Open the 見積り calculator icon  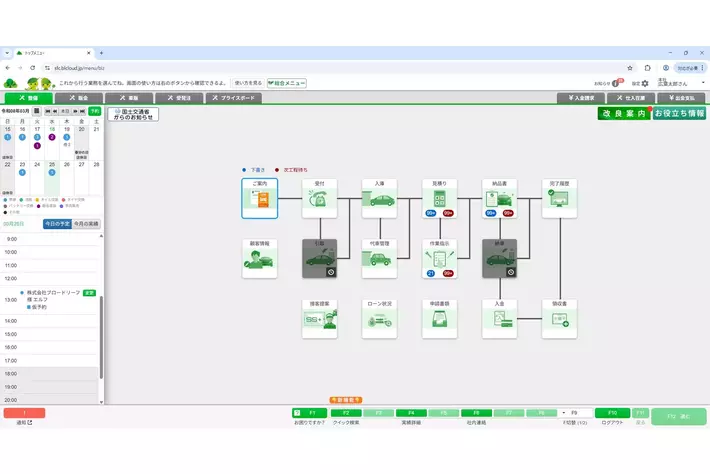click(439, 200)
